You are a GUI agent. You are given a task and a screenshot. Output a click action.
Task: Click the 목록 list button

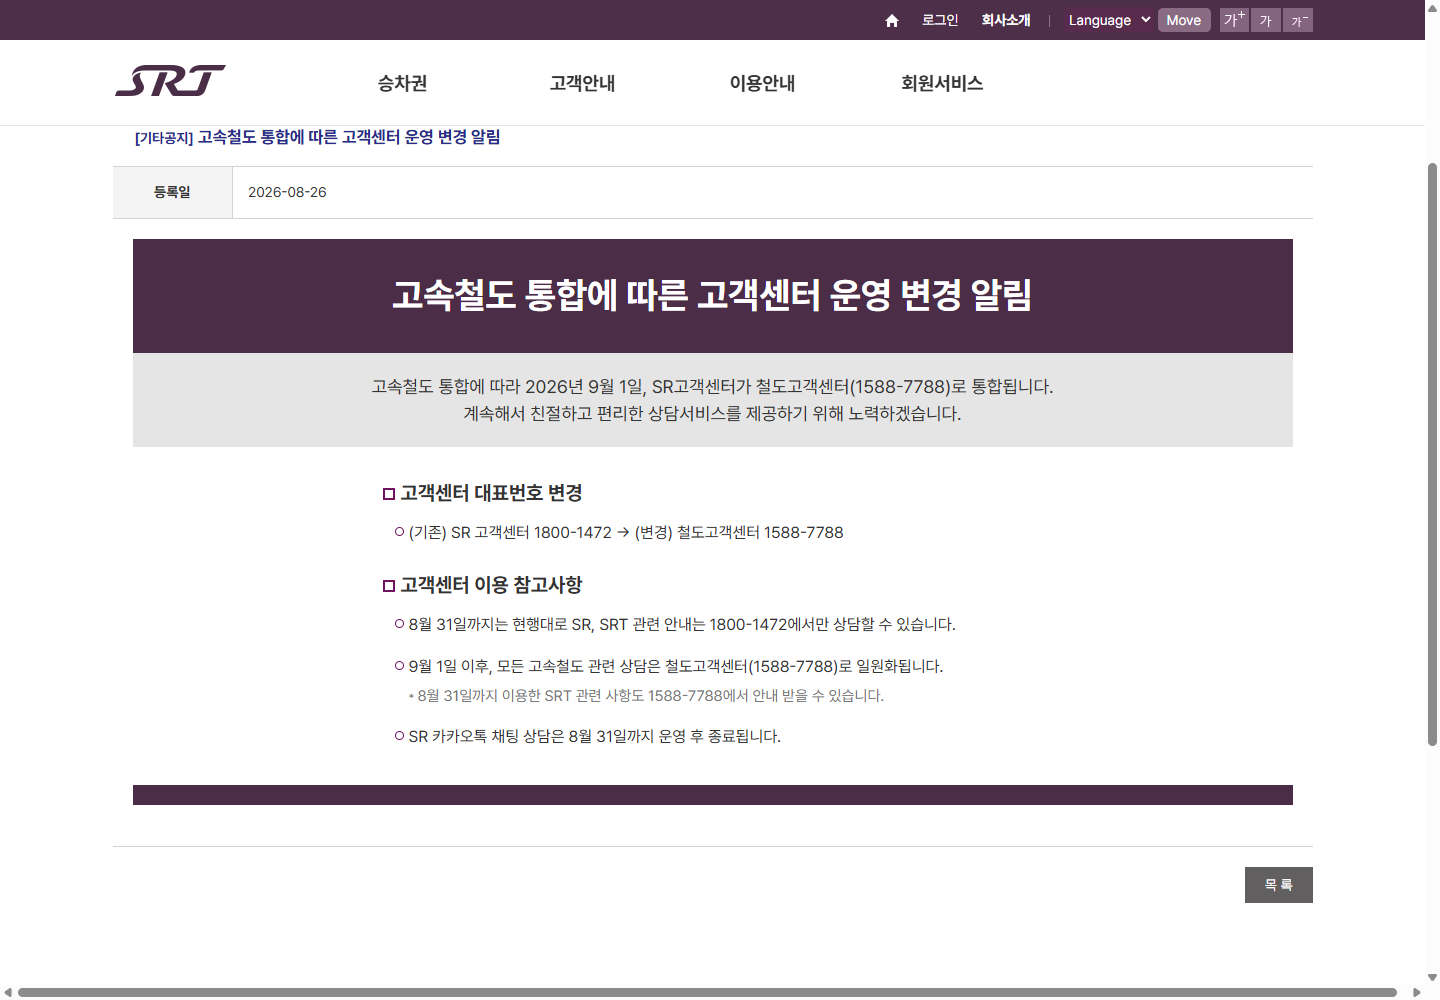(x=1278, y=885)
